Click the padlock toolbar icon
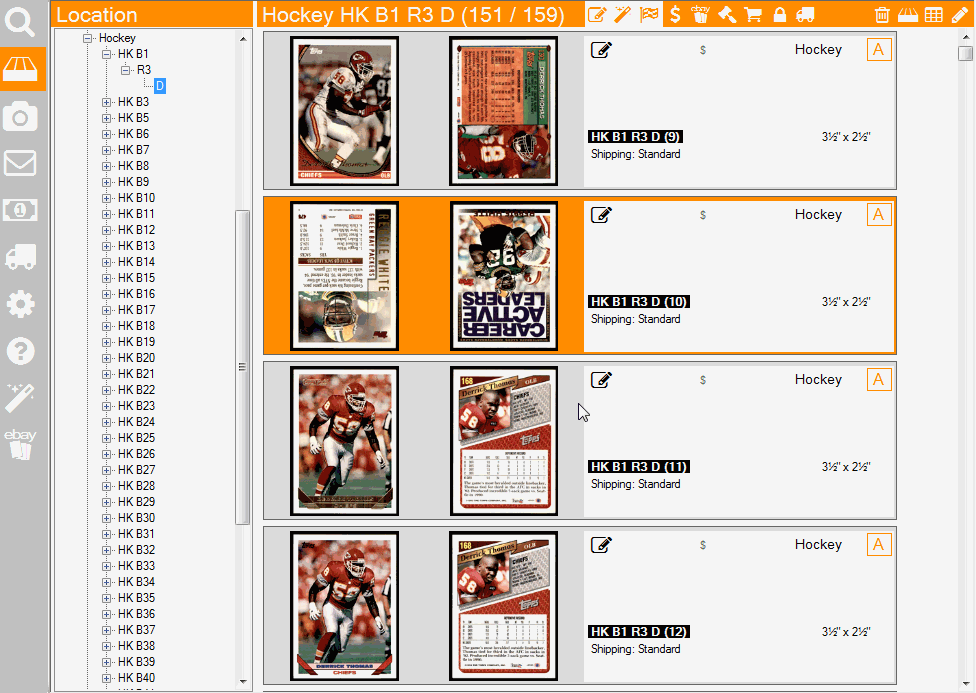The image size is (976, 693). tap(779, 14)
